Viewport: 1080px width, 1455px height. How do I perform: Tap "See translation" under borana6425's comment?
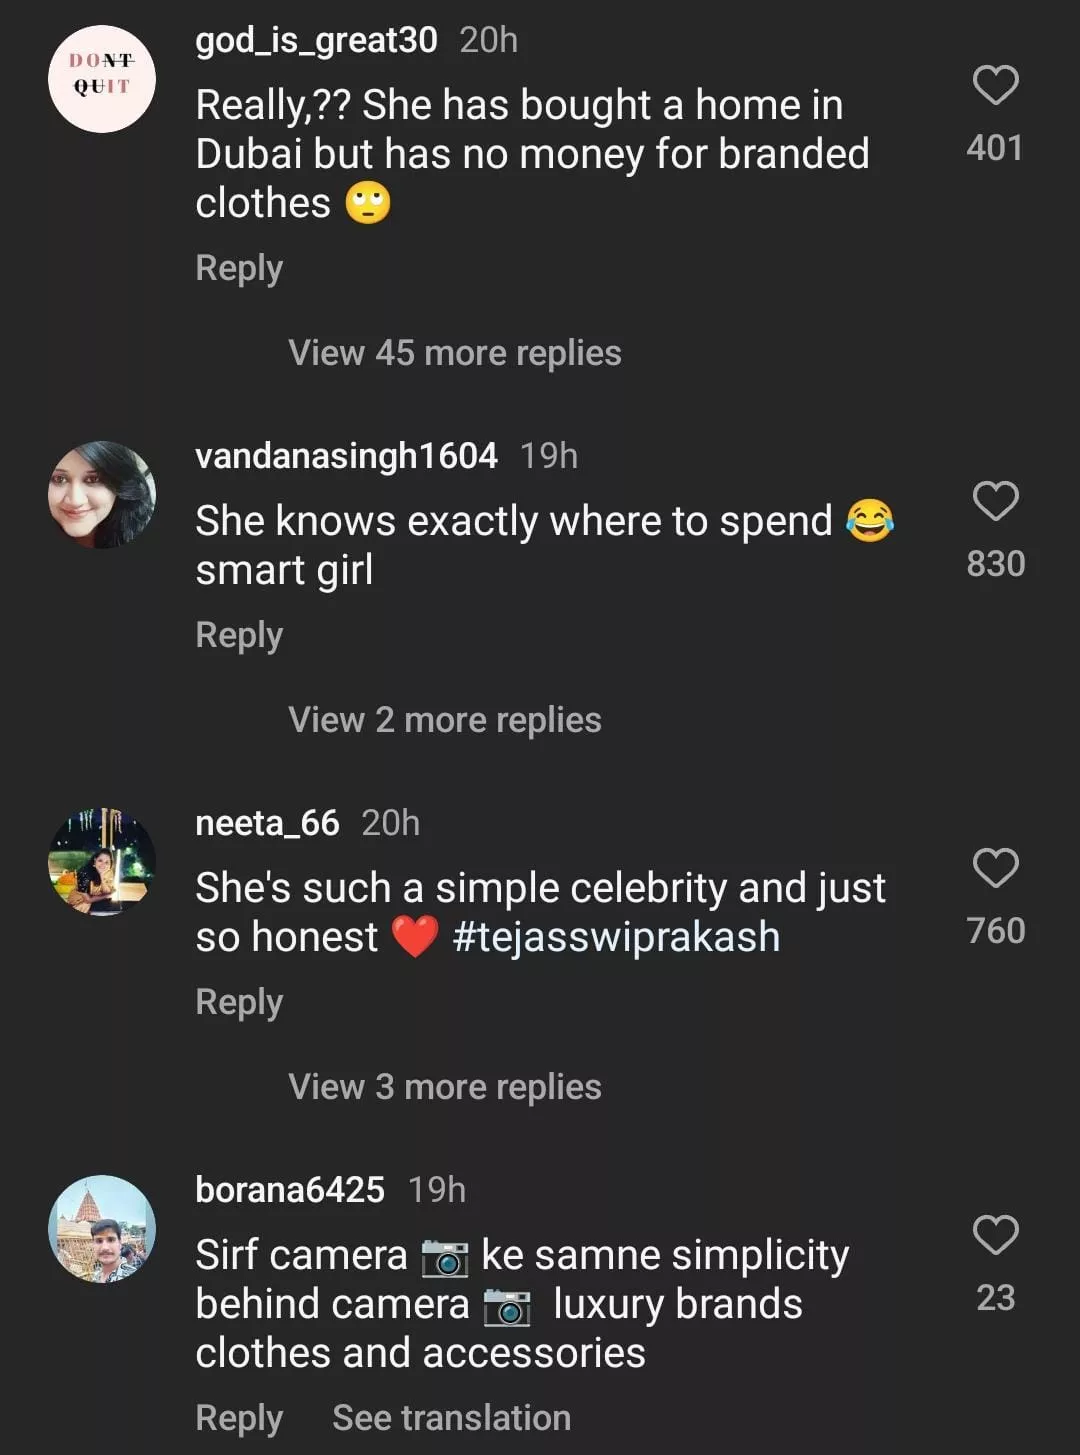[451, 1418]
